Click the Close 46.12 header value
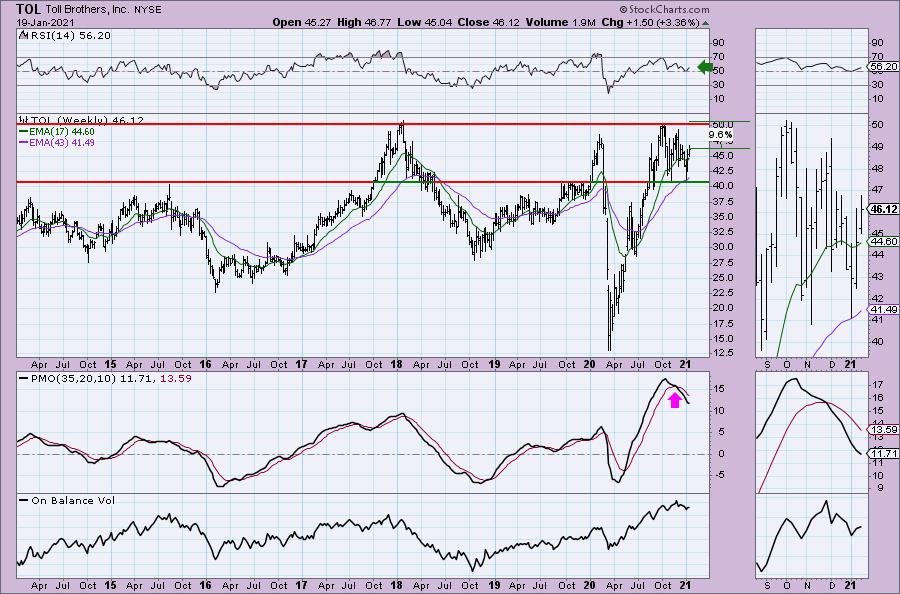 [488, 22]
